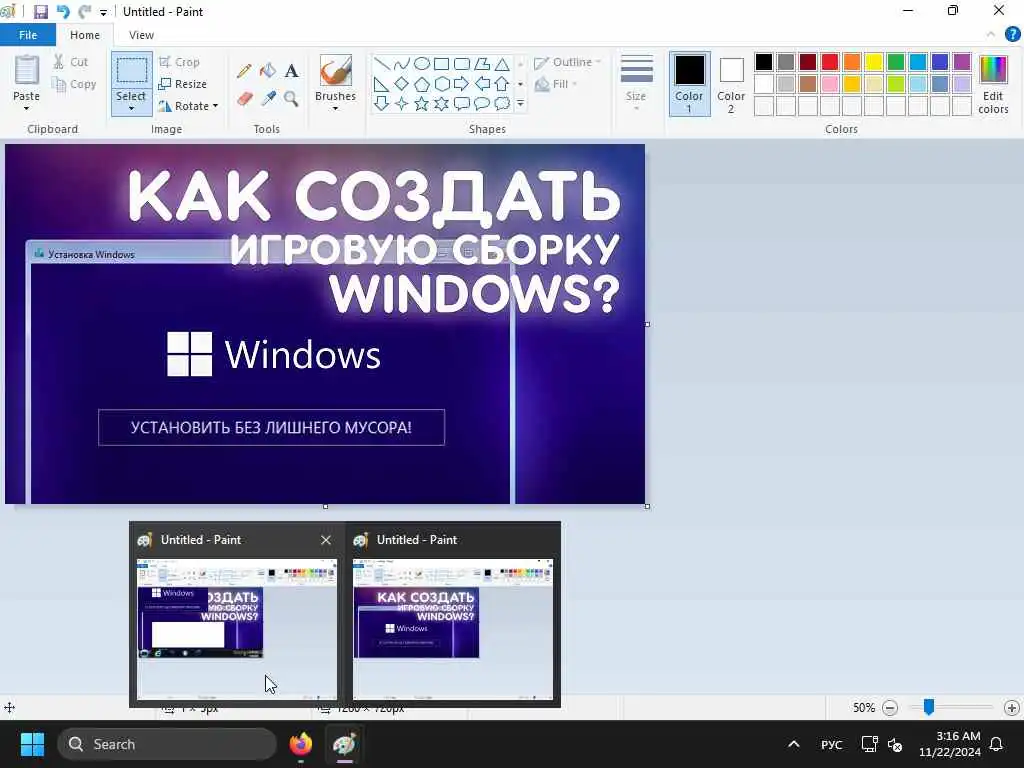The width and height of the screenshot is (1024, 768).
Task: Select the Color picker eyedropper tool
Action: (x=268, y=99)
